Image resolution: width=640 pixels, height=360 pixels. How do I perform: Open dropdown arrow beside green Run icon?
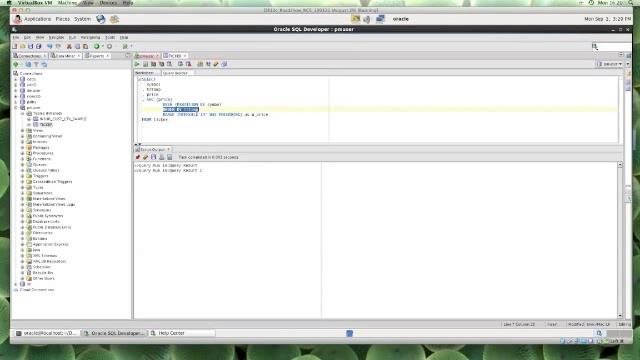coord(102,47)
